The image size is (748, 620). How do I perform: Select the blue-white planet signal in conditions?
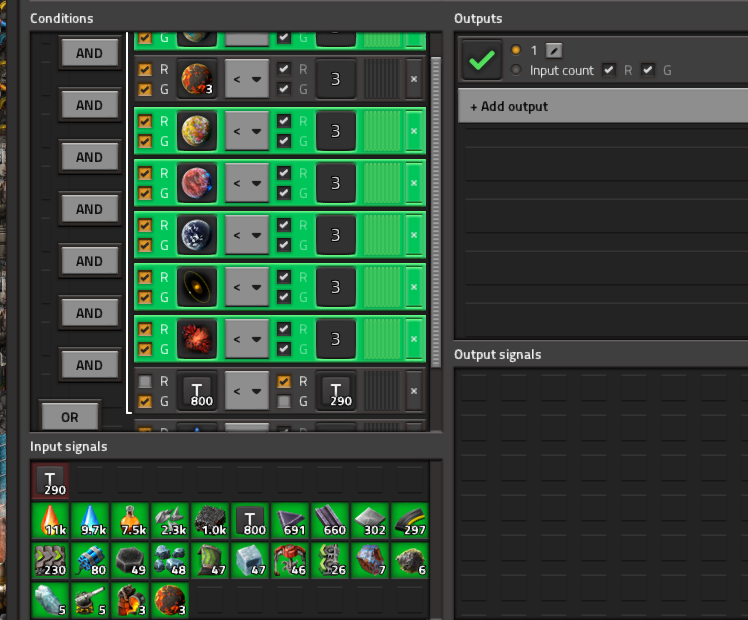(197, 235)
